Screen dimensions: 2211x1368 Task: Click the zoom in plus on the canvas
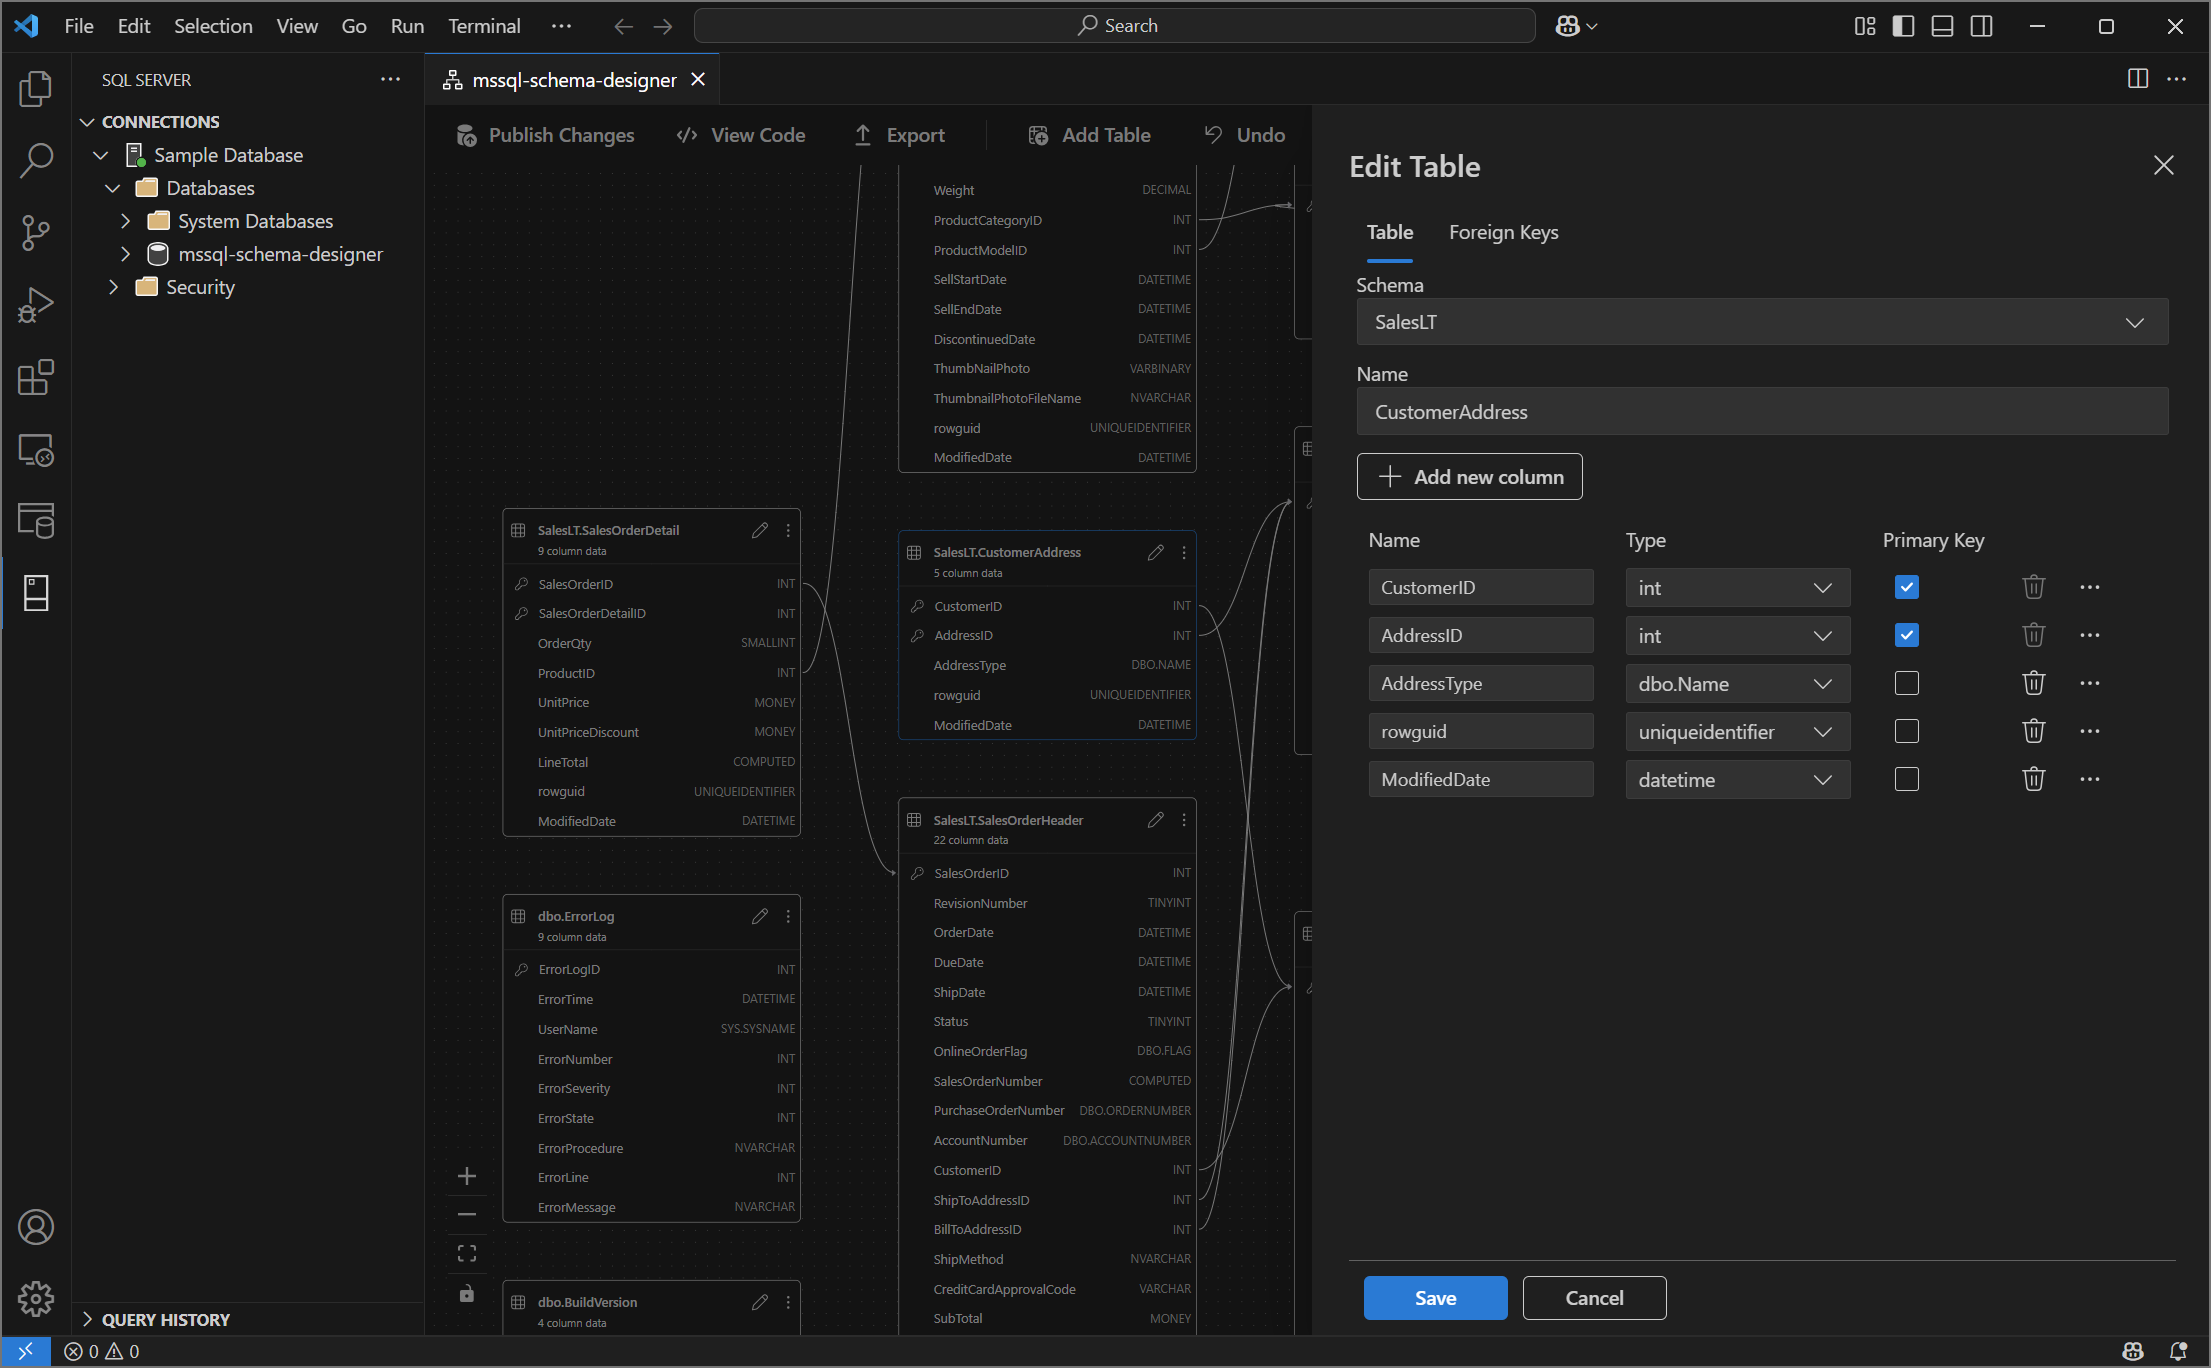point(467,1176)
